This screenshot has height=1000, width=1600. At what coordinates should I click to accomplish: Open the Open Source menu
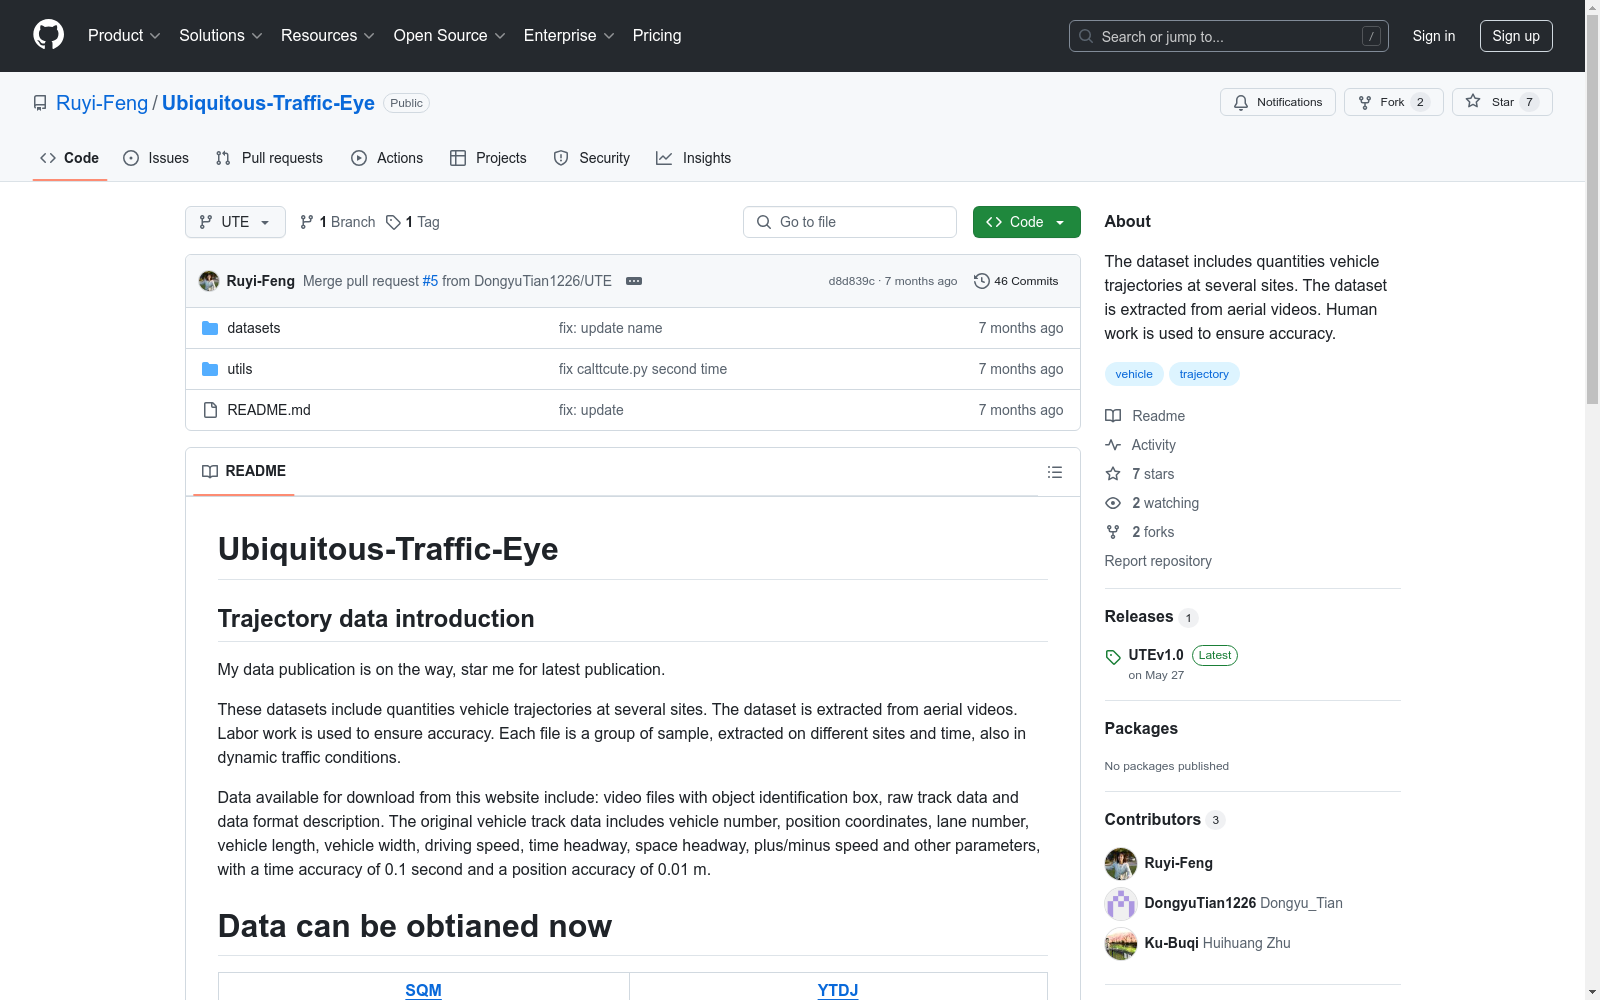click(448, 35)
